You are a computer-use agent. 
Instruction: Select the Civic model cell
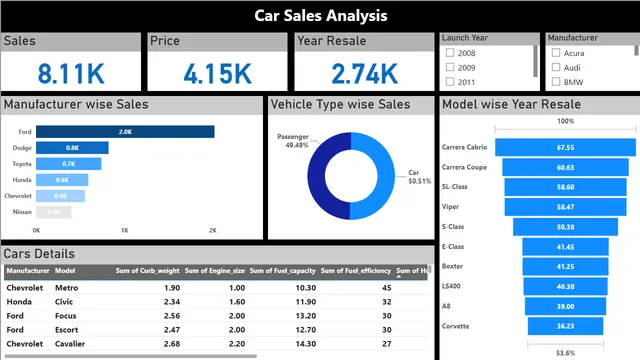tap(64, 302)
